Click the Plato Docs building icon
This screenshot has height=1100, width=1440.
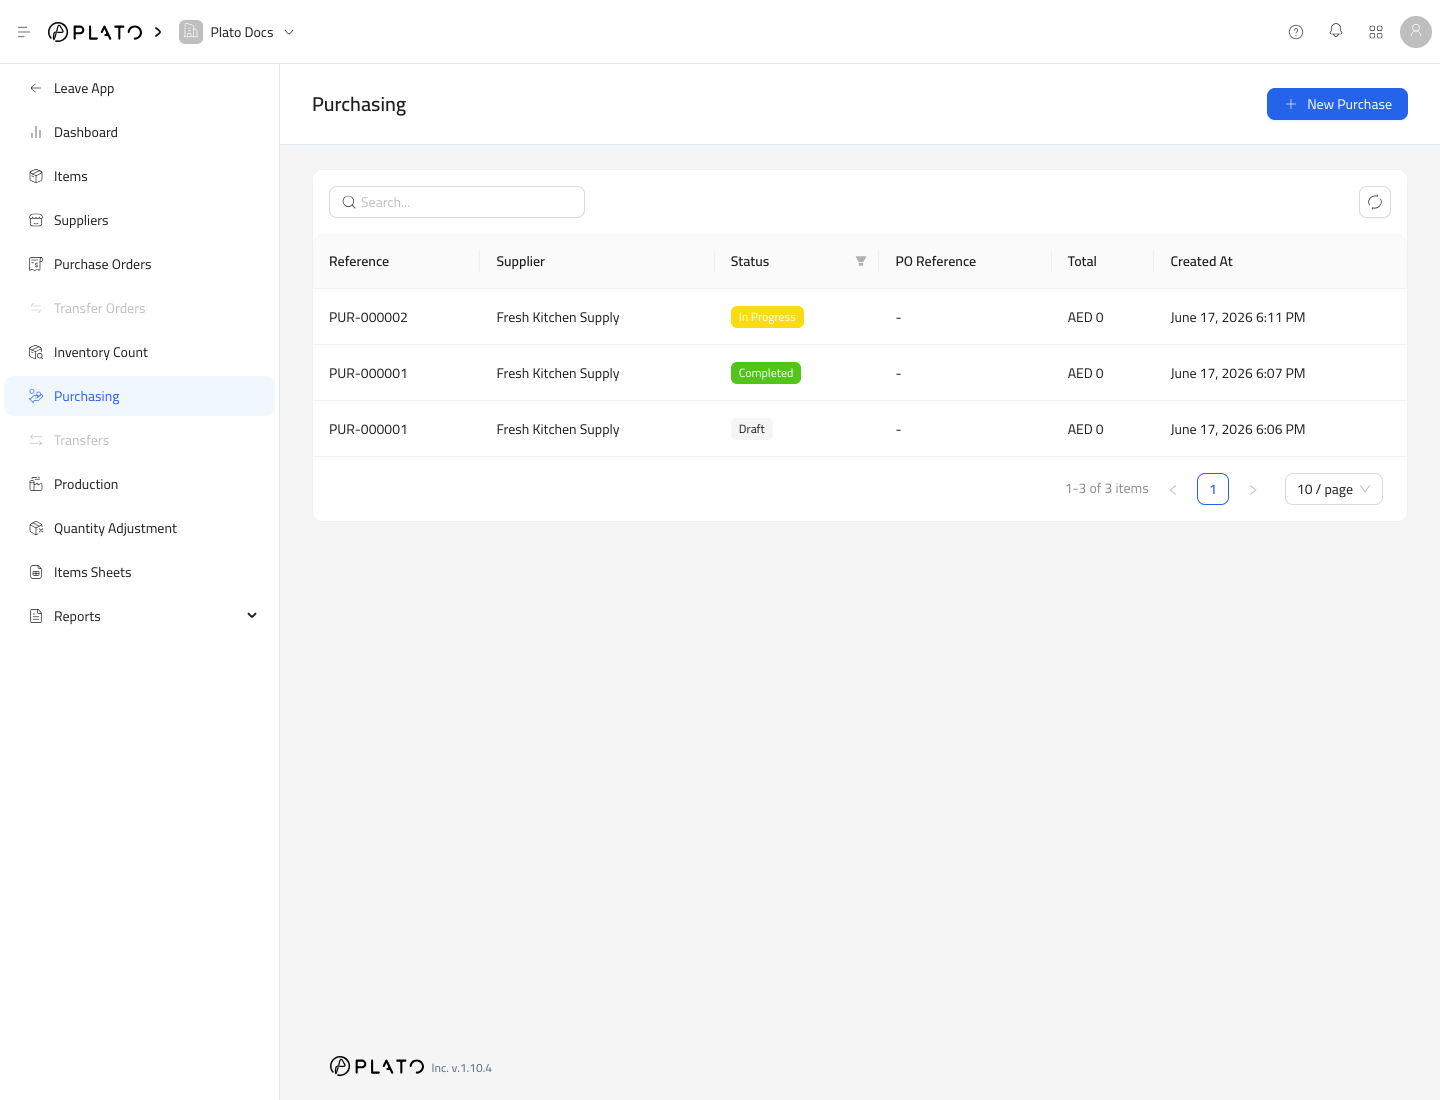click(x=191, y=32)
